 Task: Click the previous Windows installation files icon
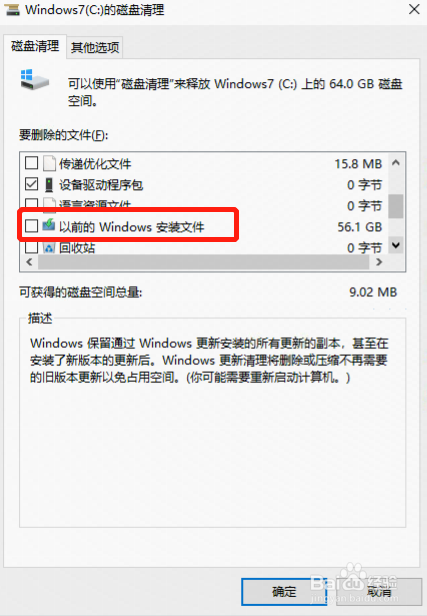(49, 226)
